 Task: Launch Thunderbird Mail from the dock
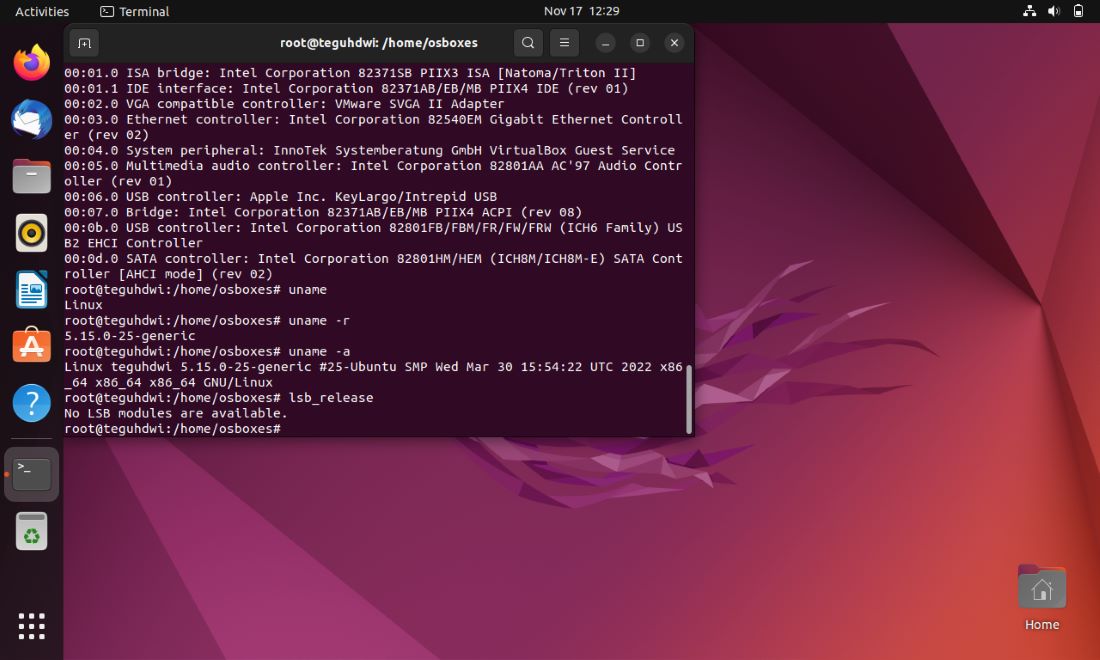coord(32,119)
